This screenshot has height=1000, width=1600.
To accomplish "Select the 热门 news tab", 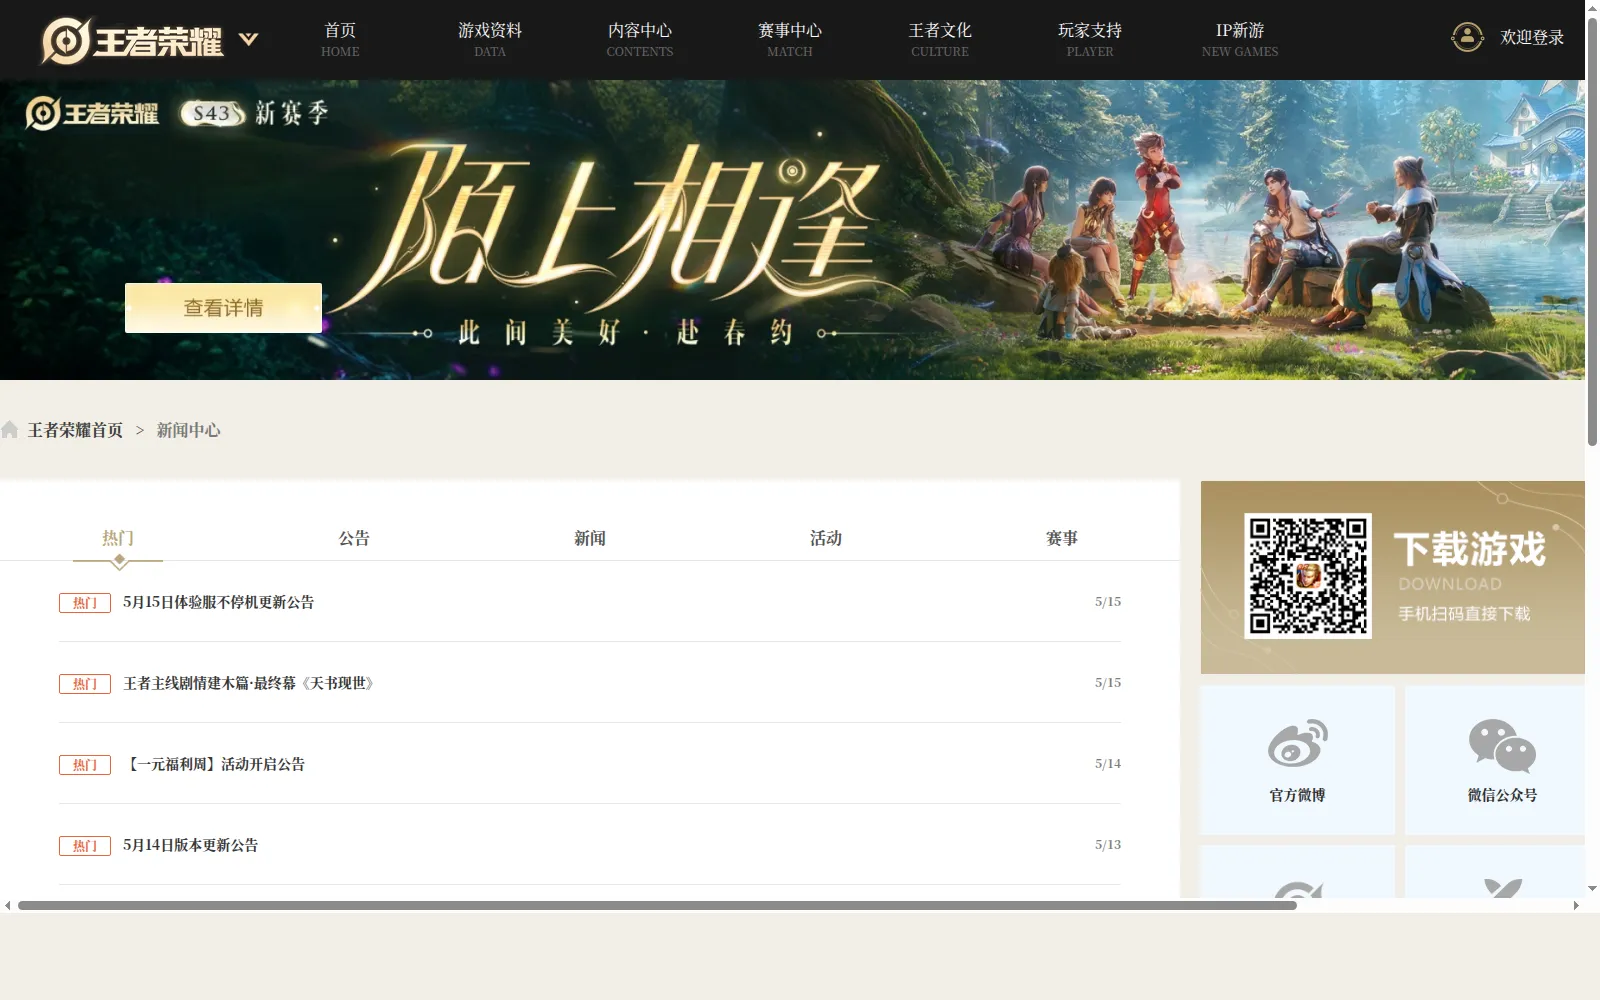I will (118, 538).
